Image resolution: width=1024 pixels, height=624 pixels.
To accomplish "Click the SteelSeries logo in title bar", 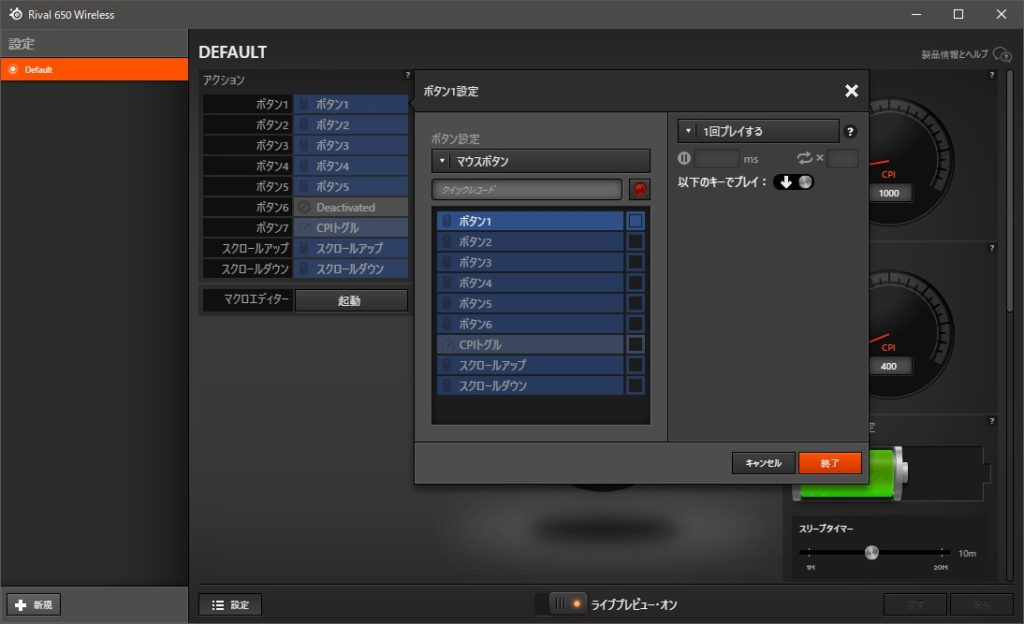I will click(16, 14).
